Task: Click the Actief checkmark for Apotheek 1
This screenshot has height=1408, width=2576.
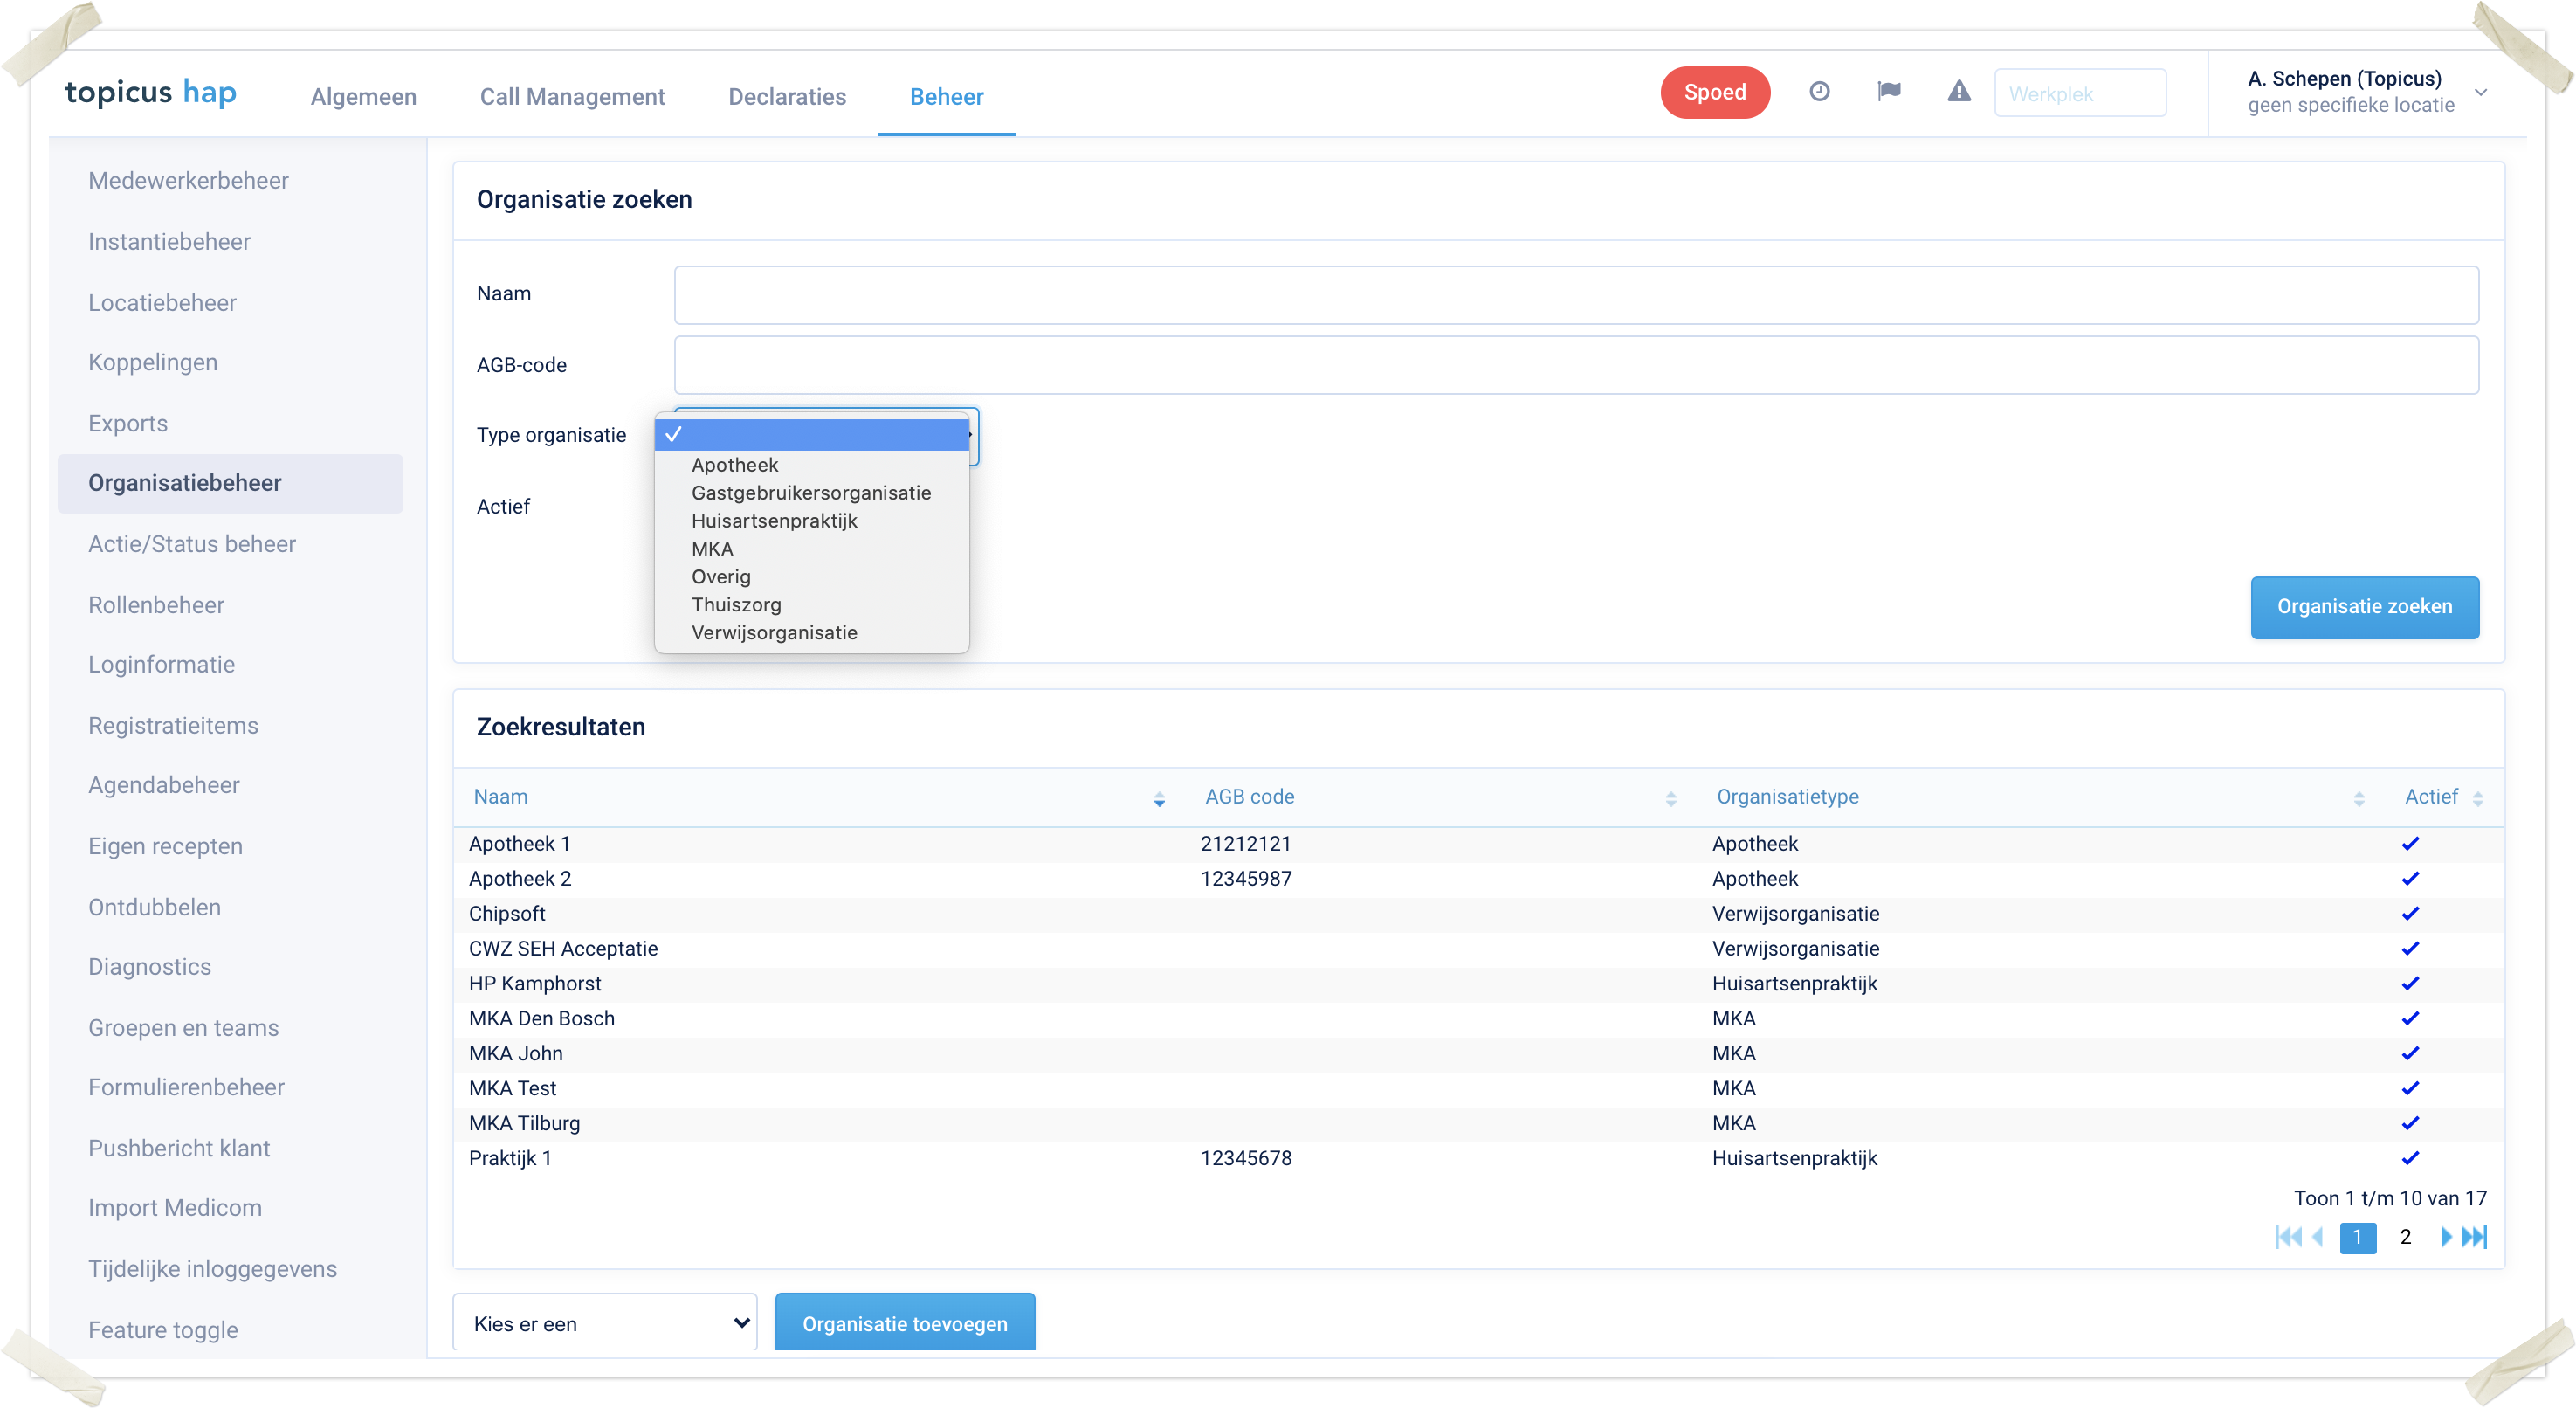Action: coord(2410,844)
